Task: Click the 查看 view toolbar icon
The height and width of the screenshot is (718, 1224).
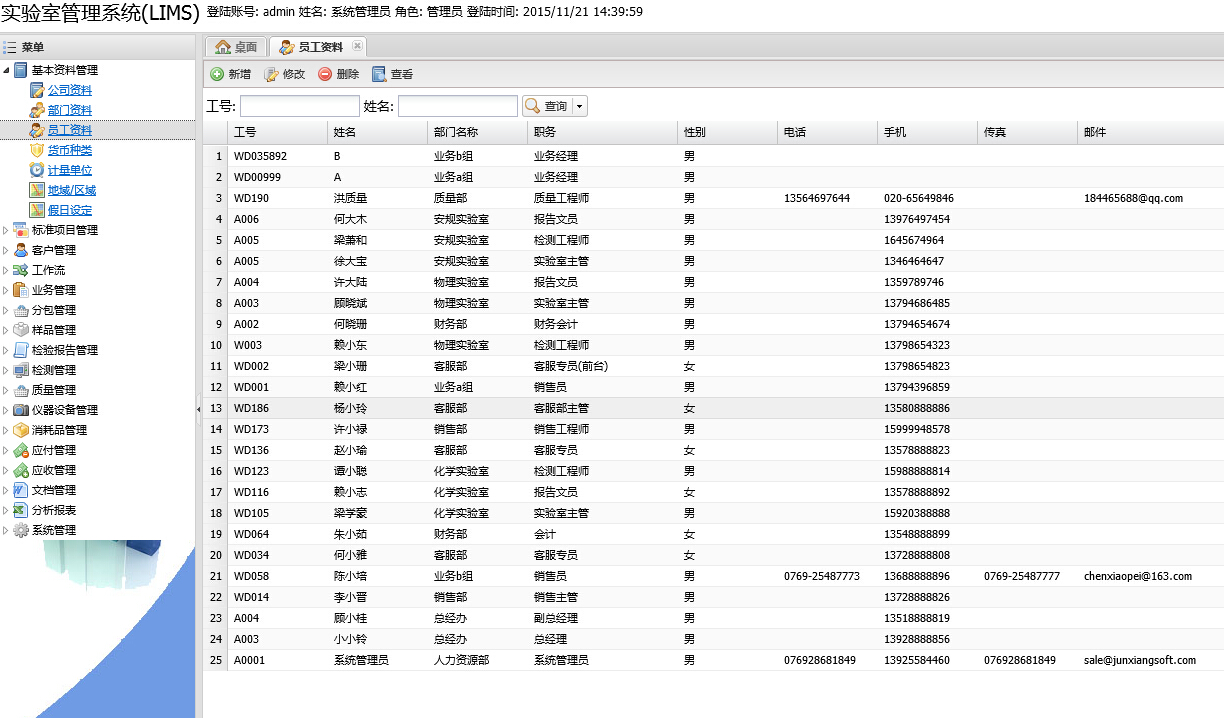Action: 379,74
